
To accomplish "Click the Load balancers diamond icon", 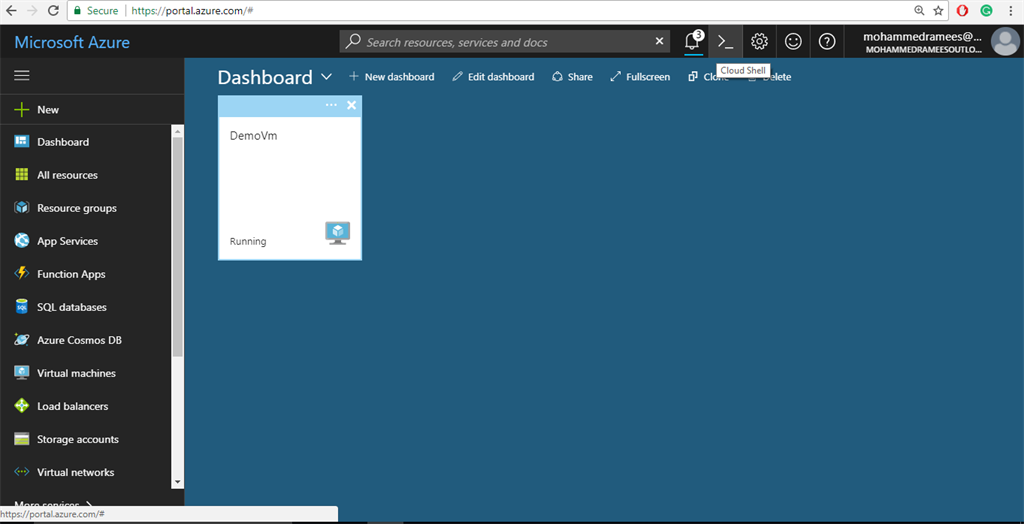I will [x=22, y=406].
